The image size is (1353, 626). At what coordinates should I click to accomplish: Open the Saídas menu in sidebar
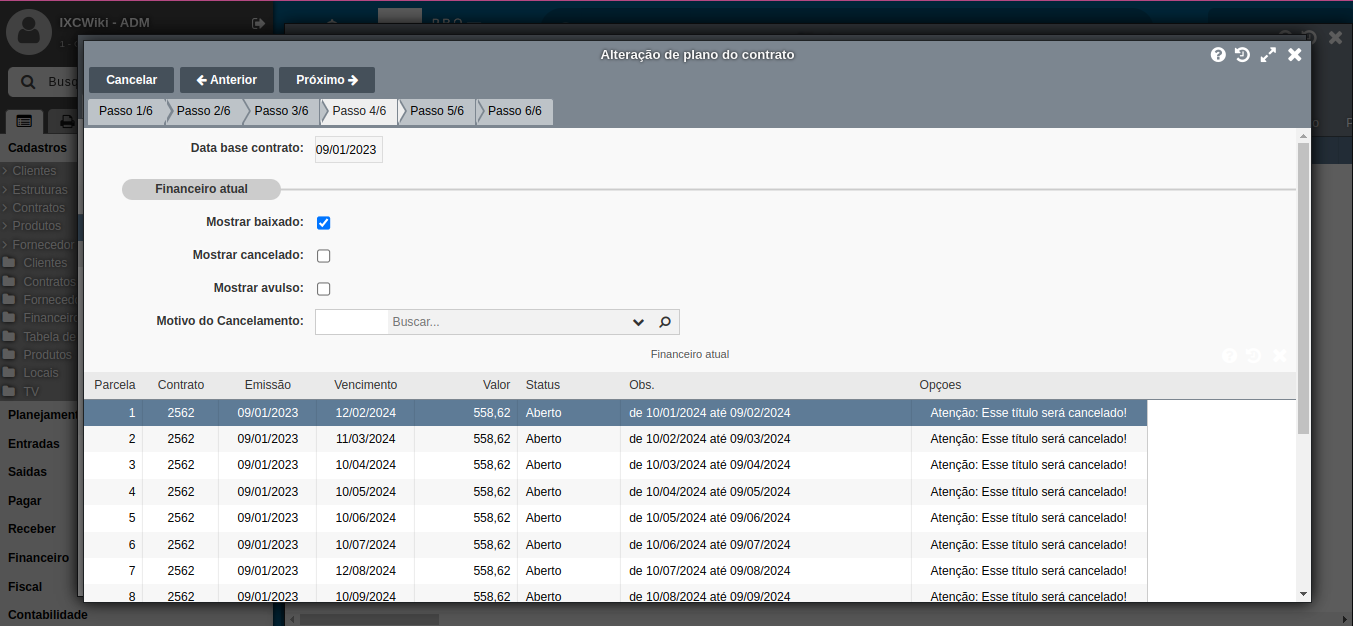(28, 472)
